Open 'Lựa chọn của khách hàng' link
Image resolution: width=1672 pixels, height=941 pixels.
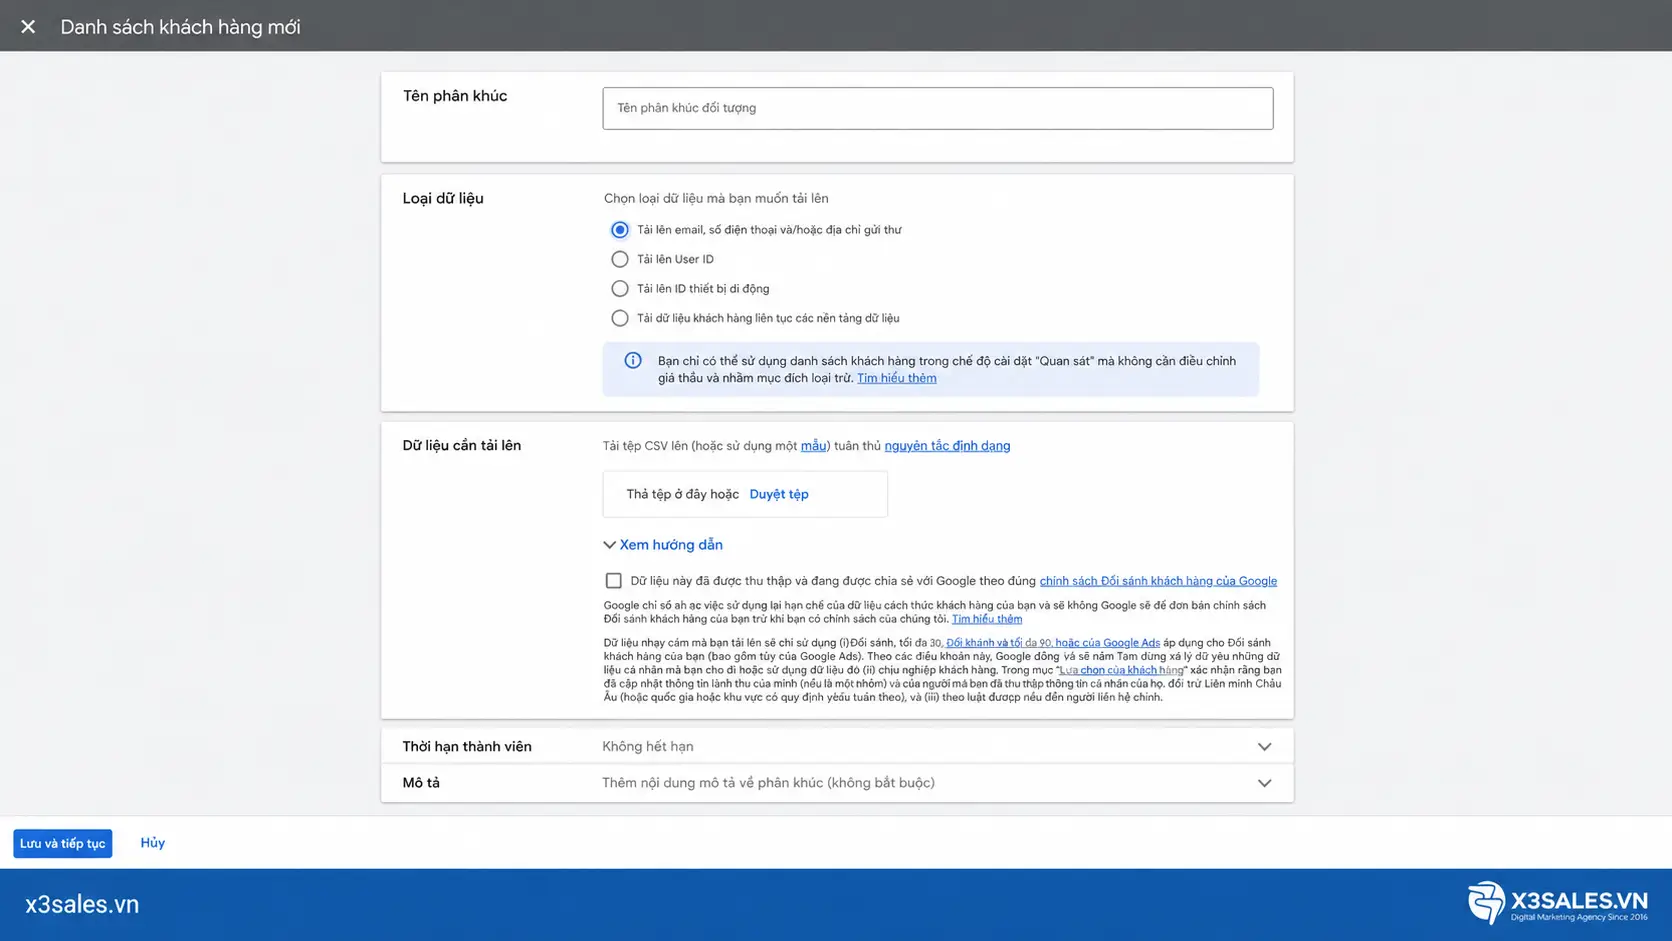[1121, 670]
